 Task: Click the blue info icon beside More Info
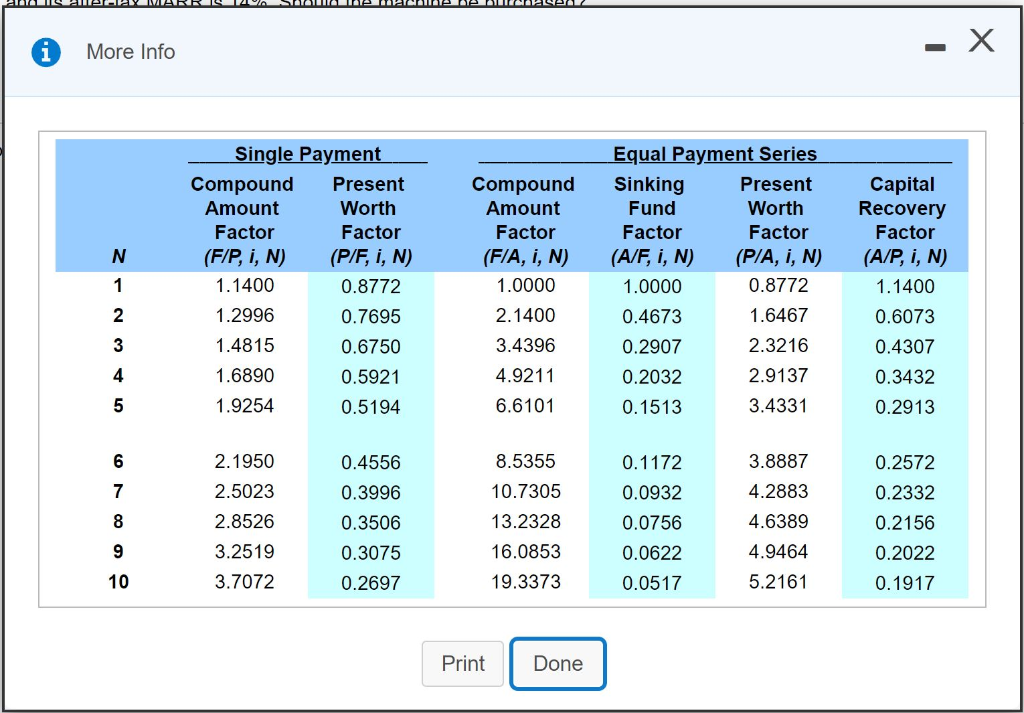(46, 52)
